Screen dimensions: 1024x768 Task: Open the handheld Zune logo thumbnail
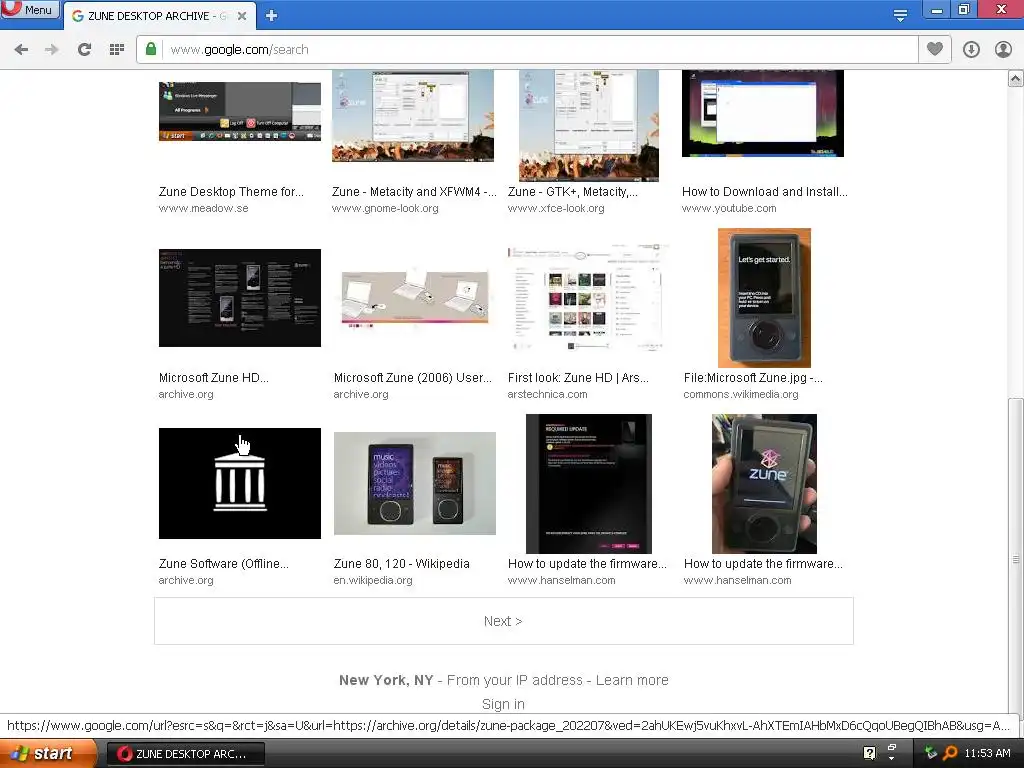click(764, 484)
